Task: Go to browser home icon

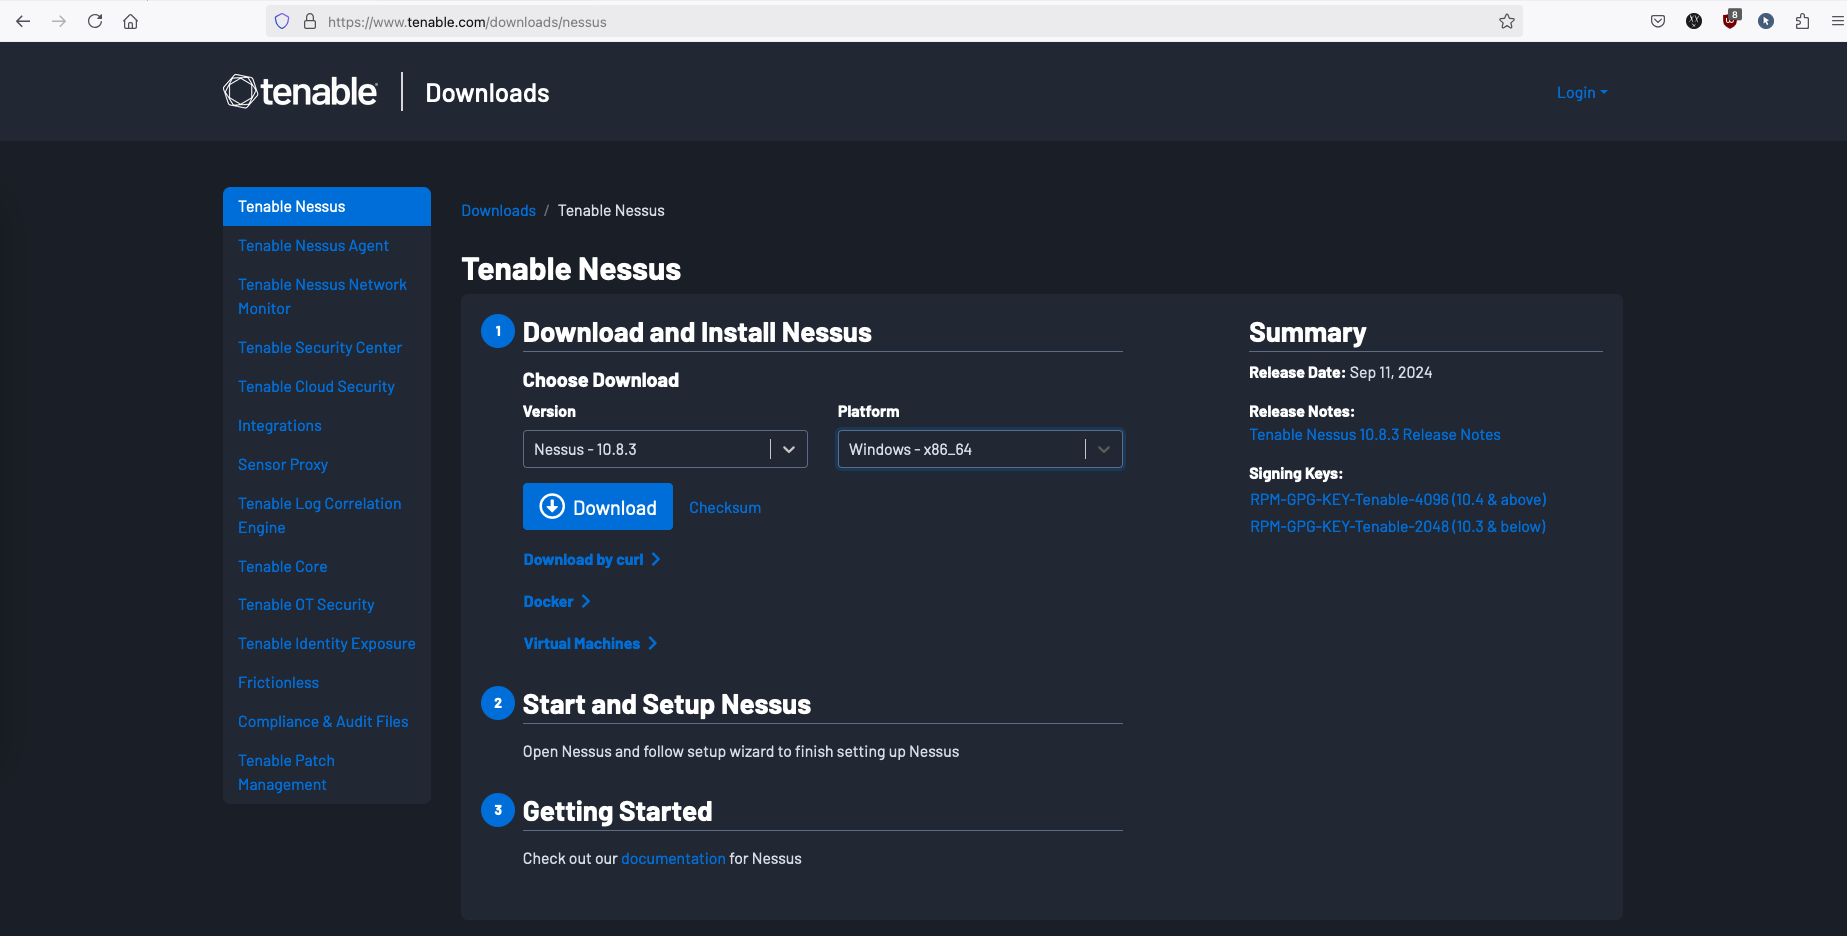Action: (130, 21)
